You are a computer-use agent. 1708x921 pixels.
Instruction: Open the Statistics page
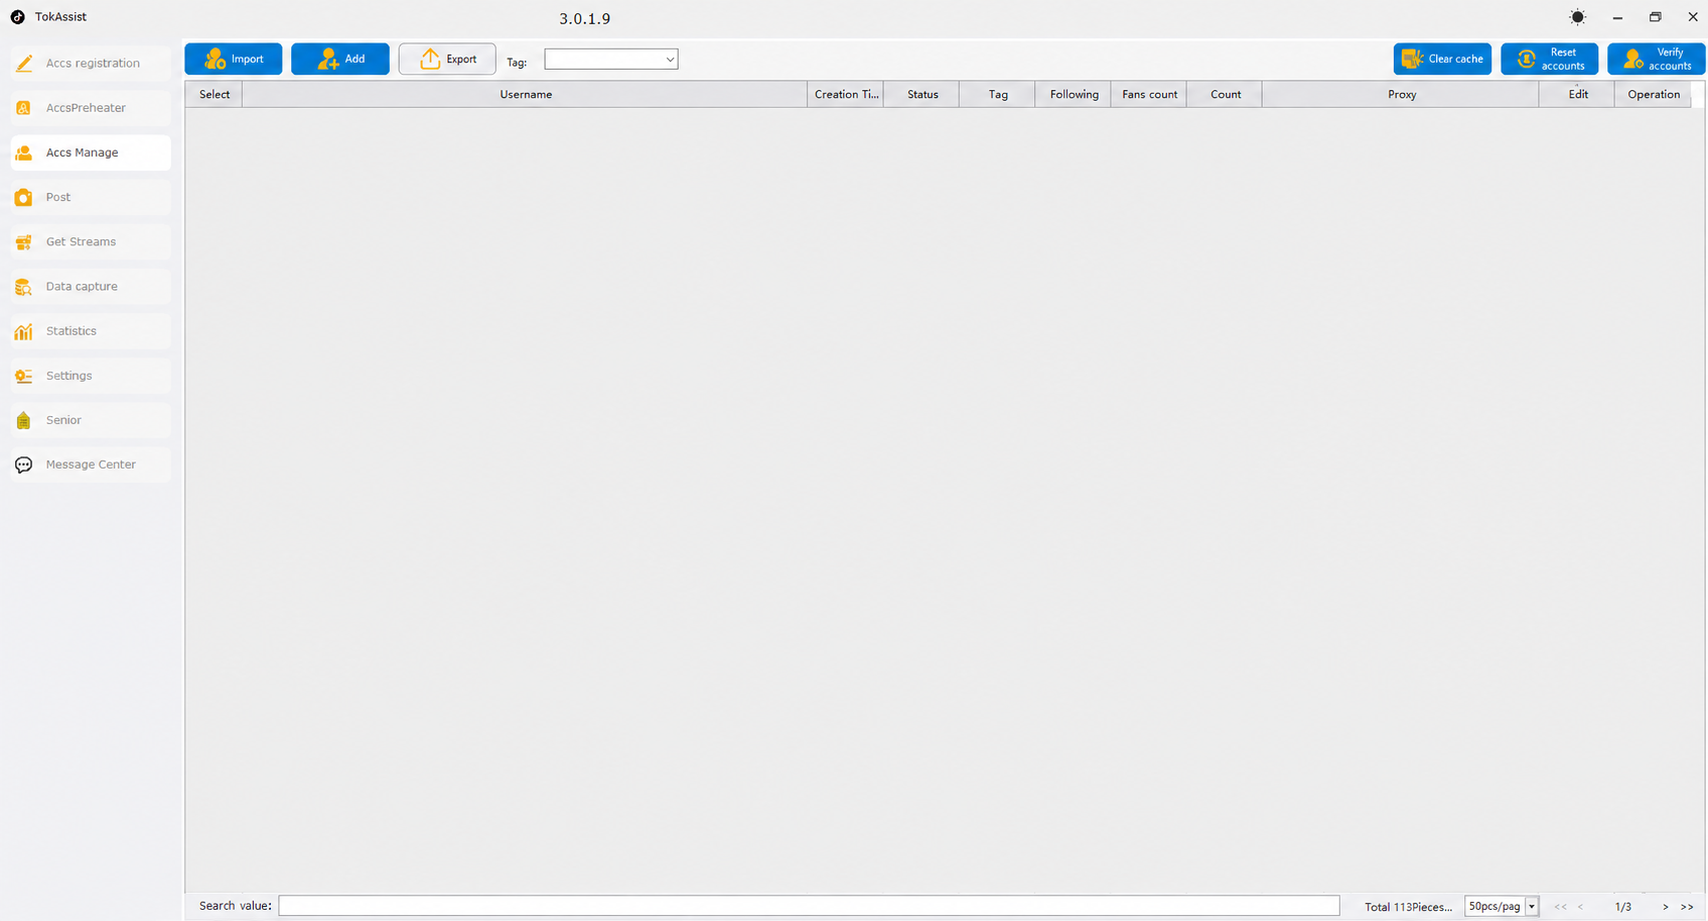coord(91,331)
